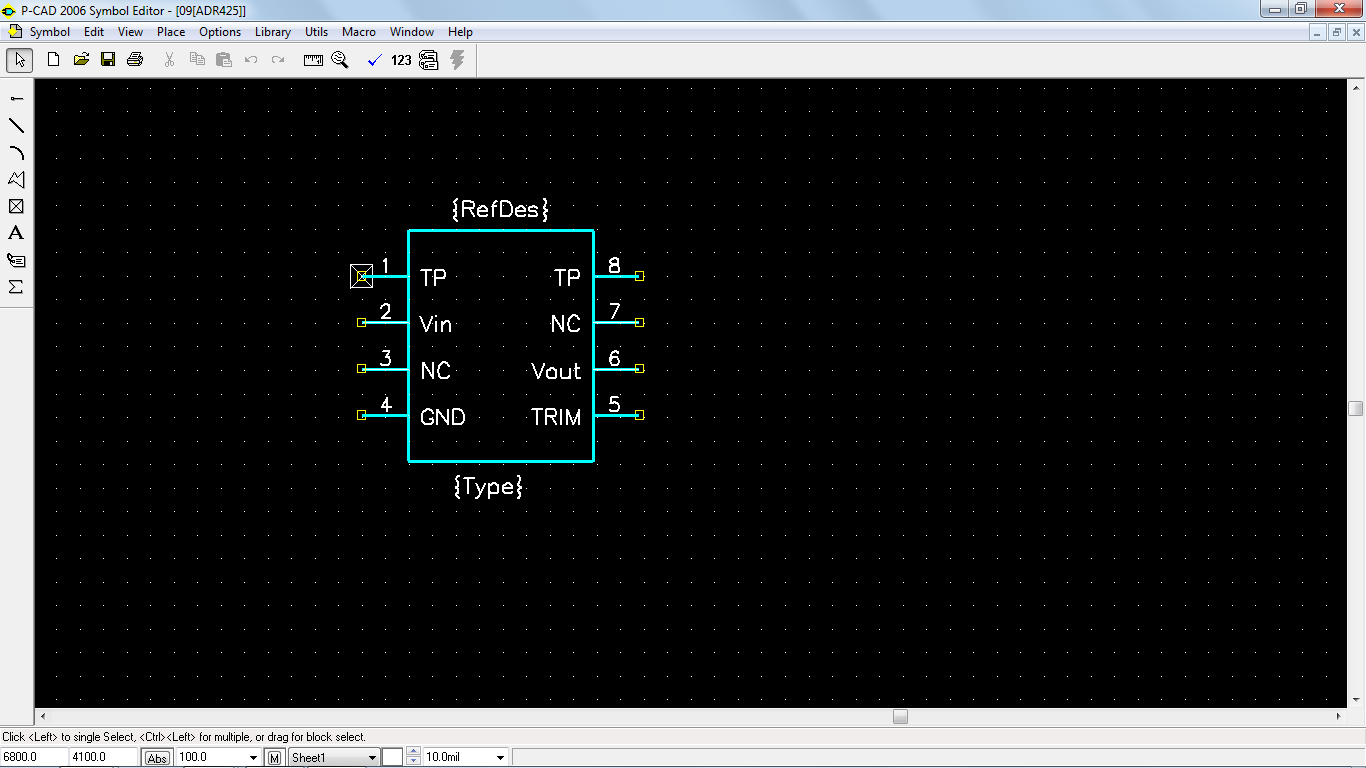Click the Y coordinate field 4100.0

[104, 758]
